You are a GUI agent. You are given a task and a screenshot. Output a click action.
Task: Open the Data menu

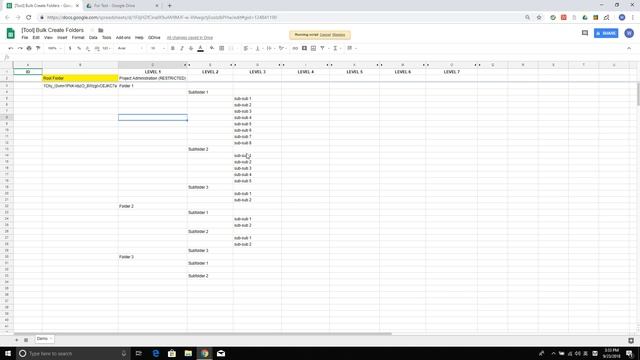[93, 38]
